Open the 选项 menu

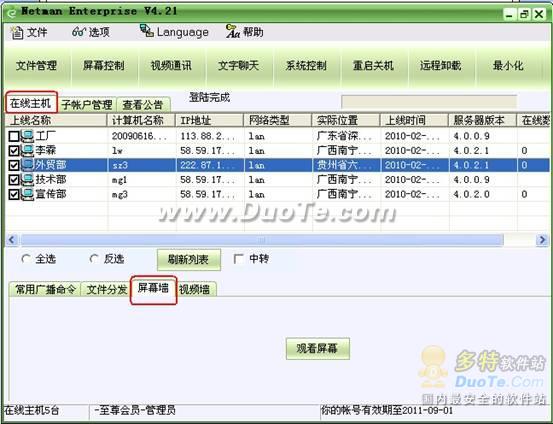coord(91,32)
